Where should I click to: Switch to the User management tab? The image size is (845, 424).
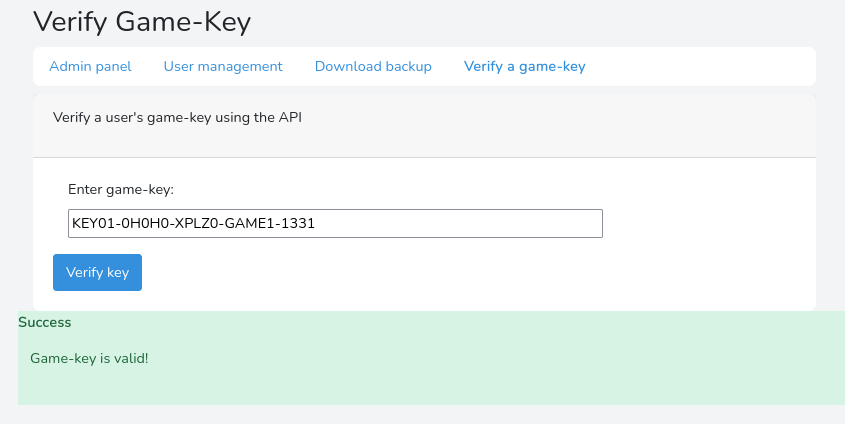(223, 66)
